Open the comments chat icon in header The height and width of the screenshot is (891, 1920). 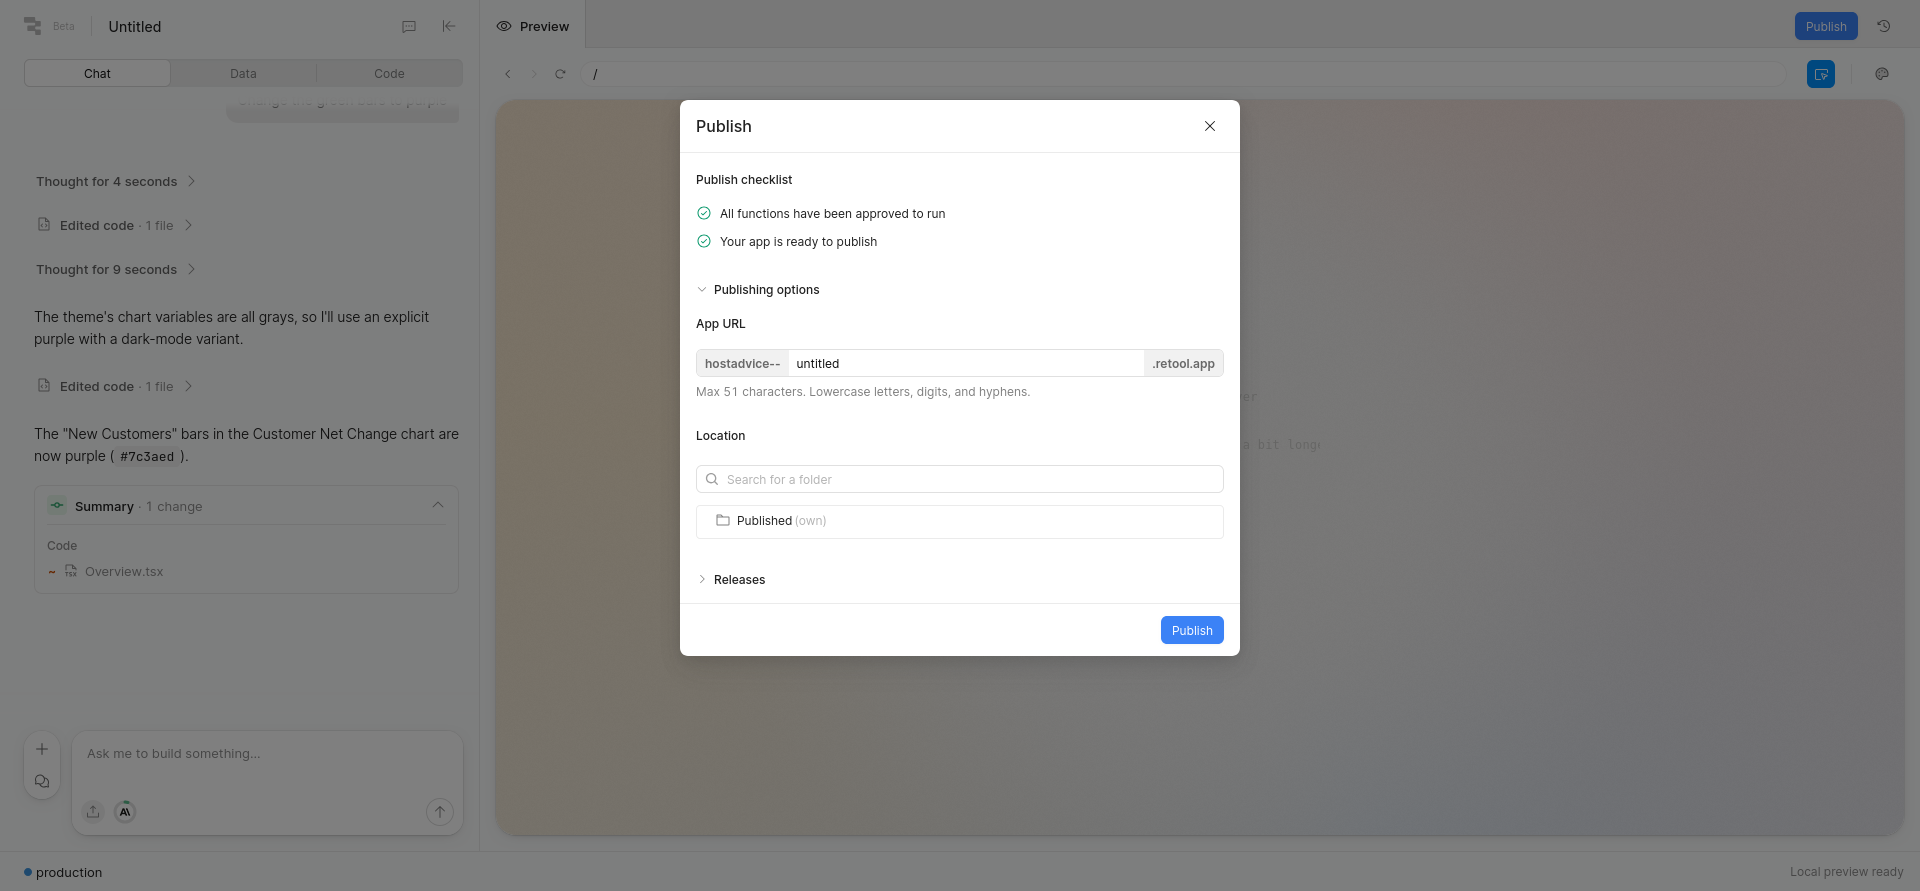pos(409,27)
